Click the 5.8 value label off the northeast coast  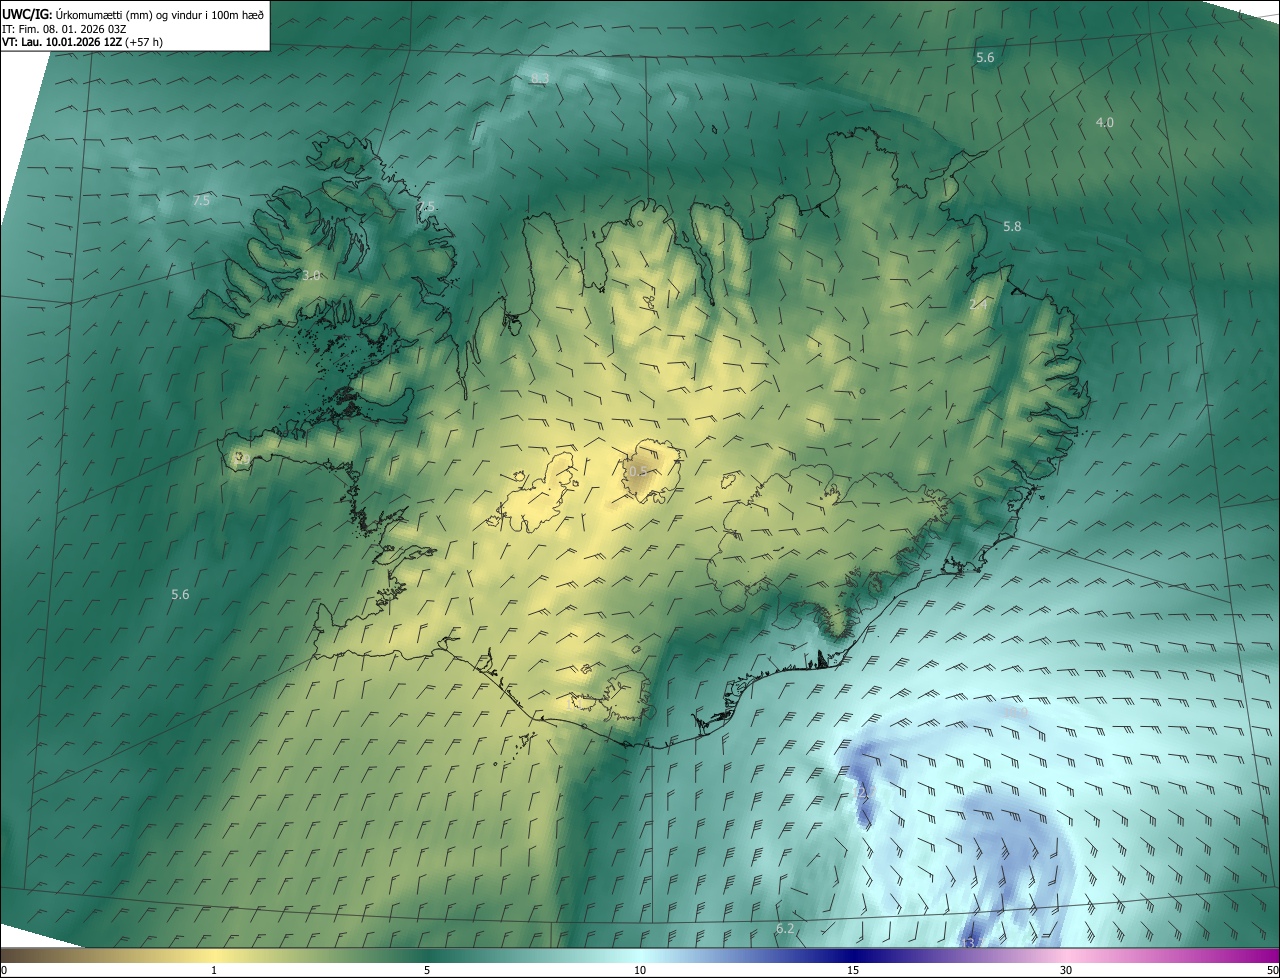(1012, 227)
